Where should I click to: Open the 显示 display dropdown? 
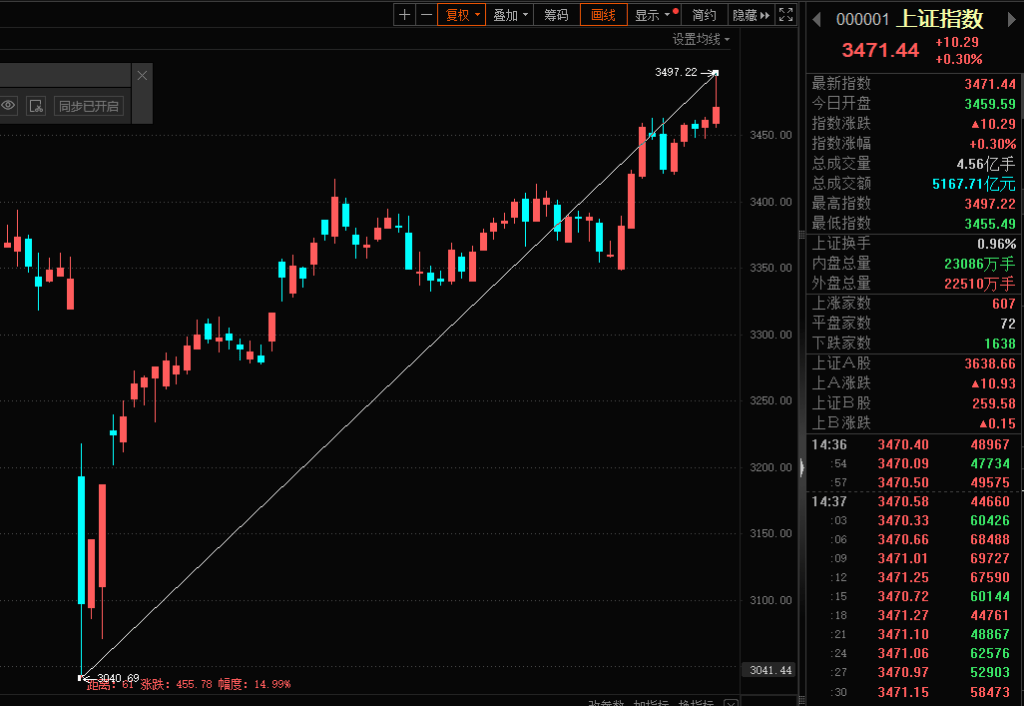pos(654,15)
